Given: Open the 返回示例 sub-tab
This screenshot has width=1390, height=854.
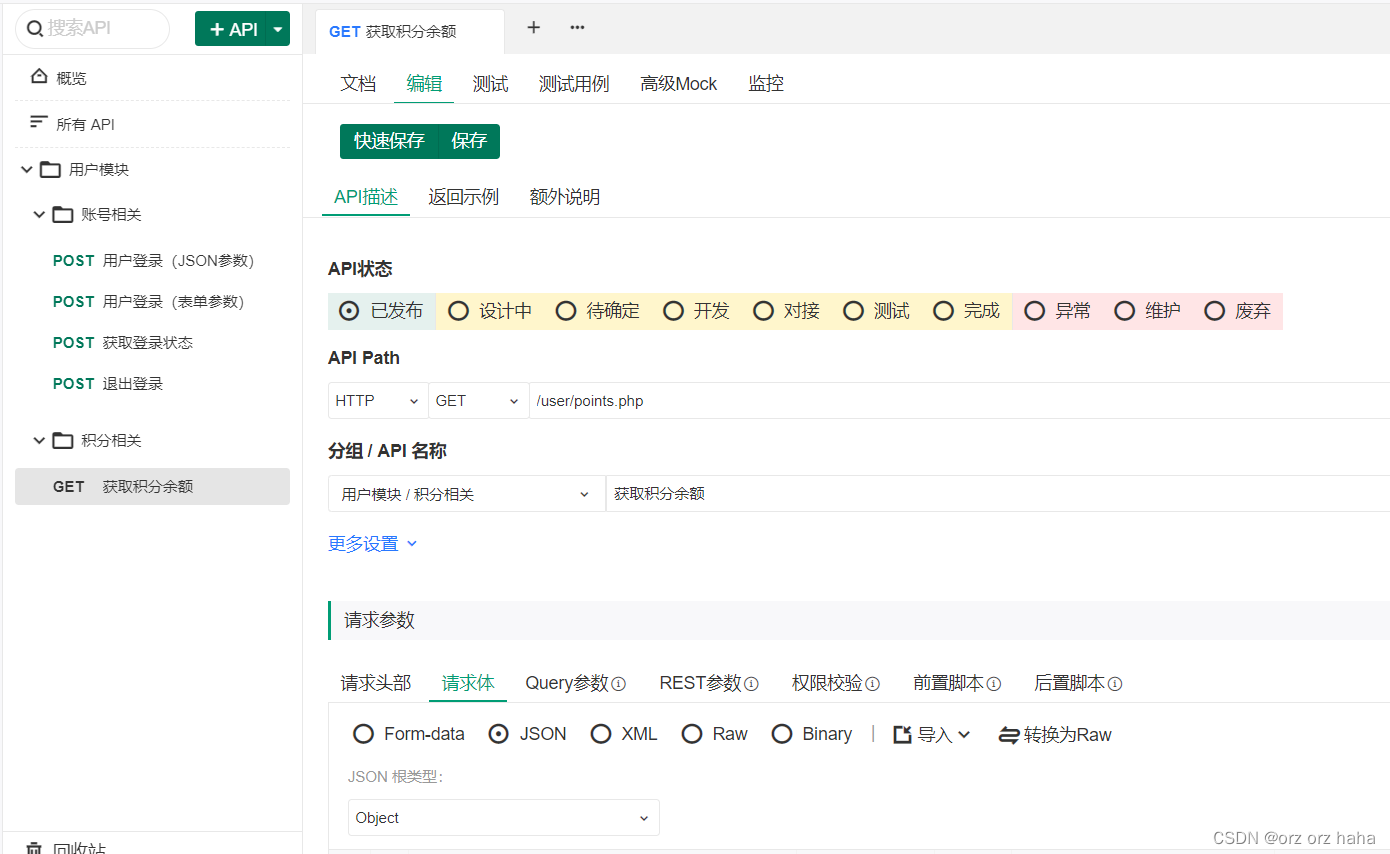Looking at the screenshot, I should click(x=464, y=197).
